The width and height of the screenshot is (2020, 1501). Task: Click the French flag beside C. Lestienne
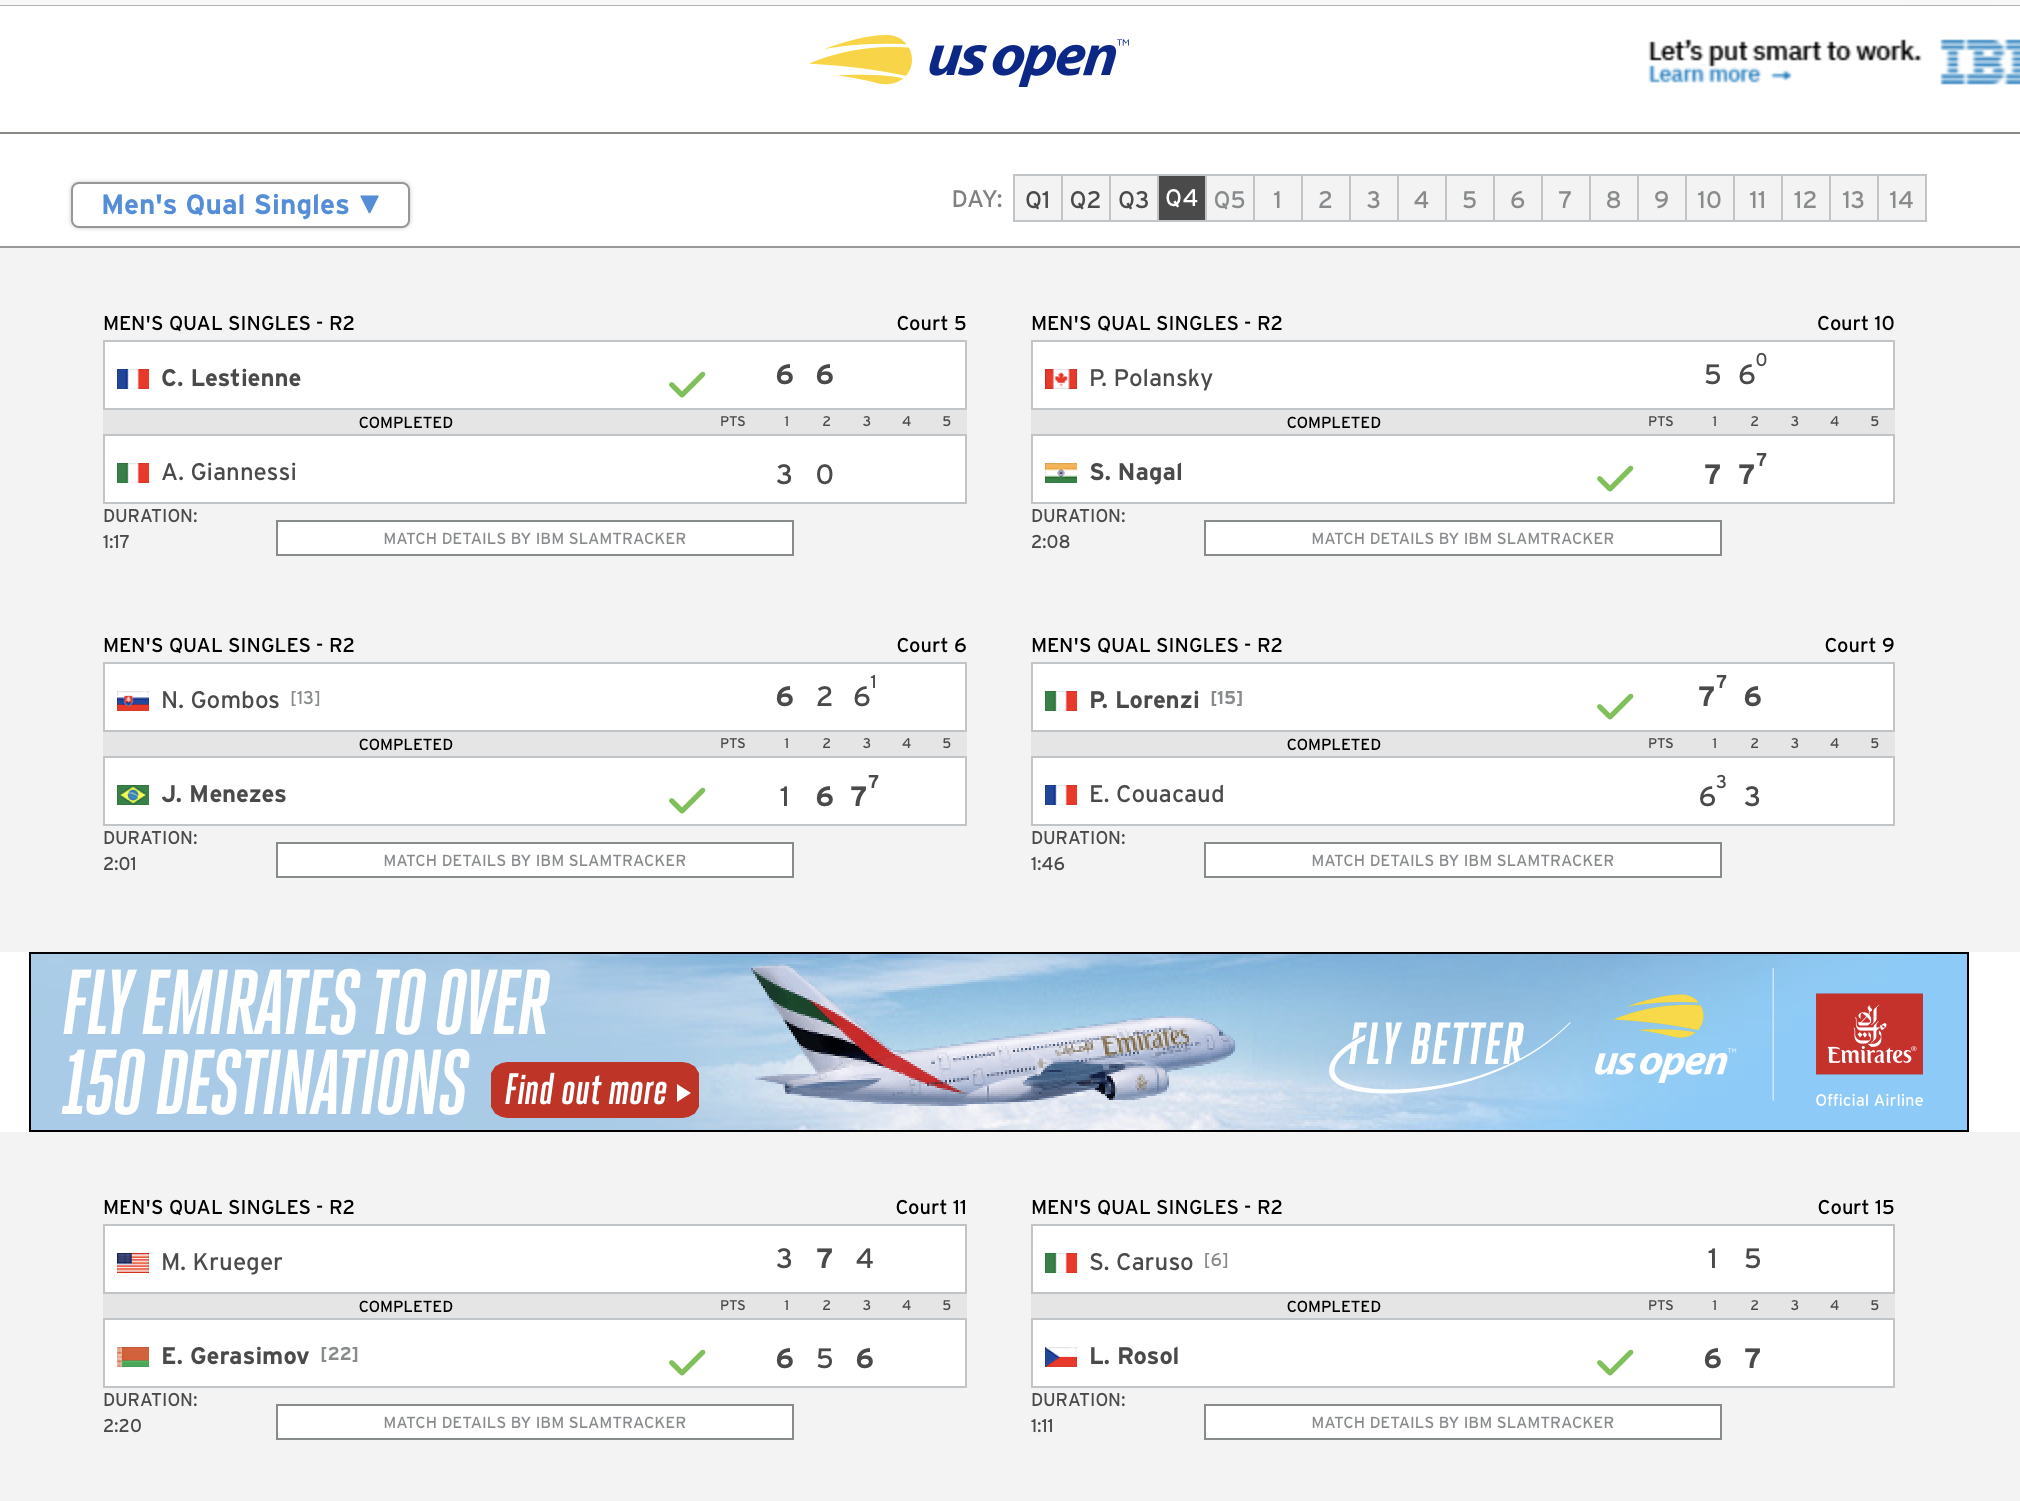pyautogui.click(x=133, y=379)
